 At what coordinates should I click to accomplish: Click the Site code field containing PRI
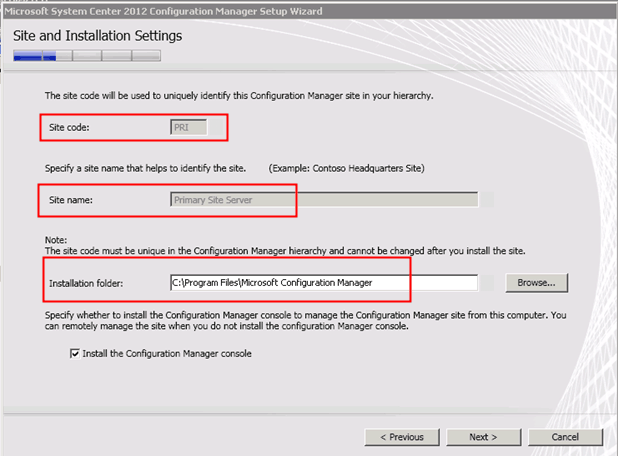tap(189, 127)
